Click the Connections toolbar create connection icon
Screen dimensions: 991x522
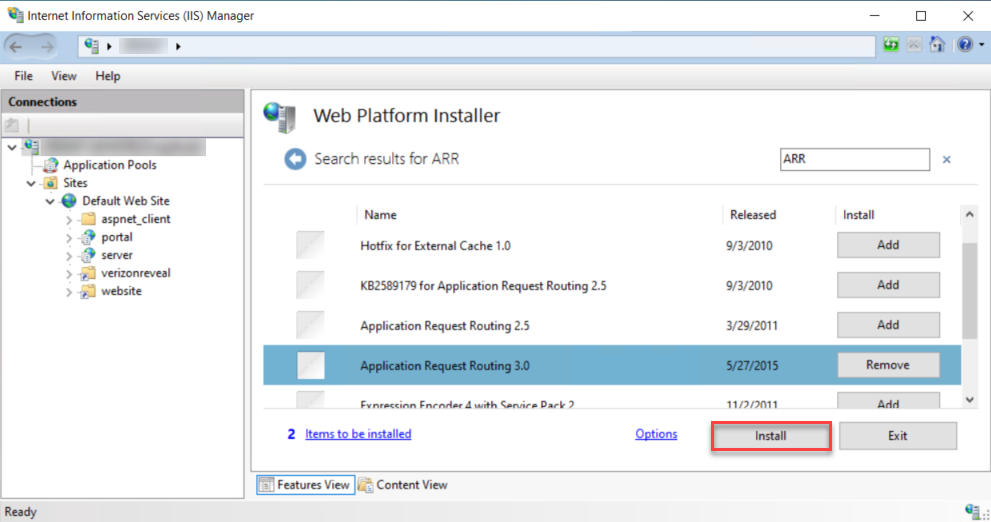12,125
